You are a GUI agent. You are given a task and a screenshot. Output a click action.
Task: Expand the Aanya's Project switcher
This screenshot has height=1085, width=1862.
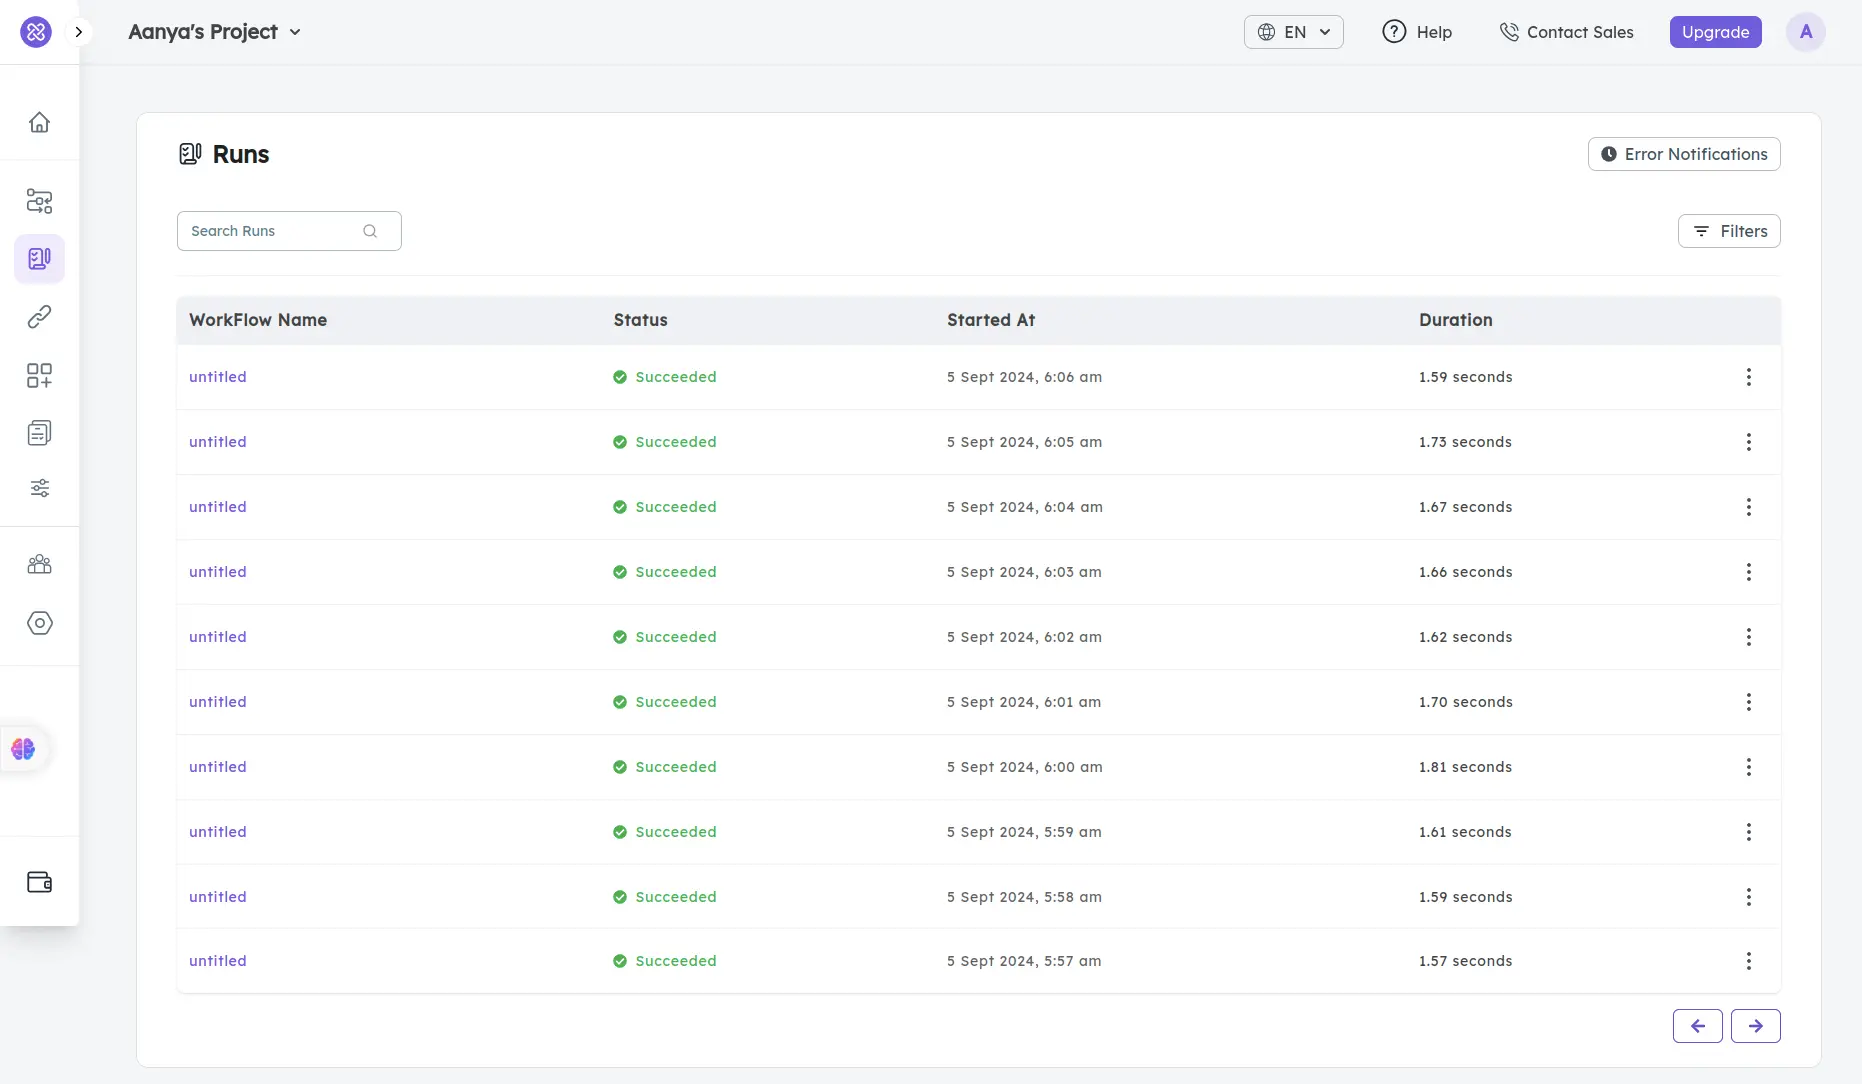click(x=214, y=31)
